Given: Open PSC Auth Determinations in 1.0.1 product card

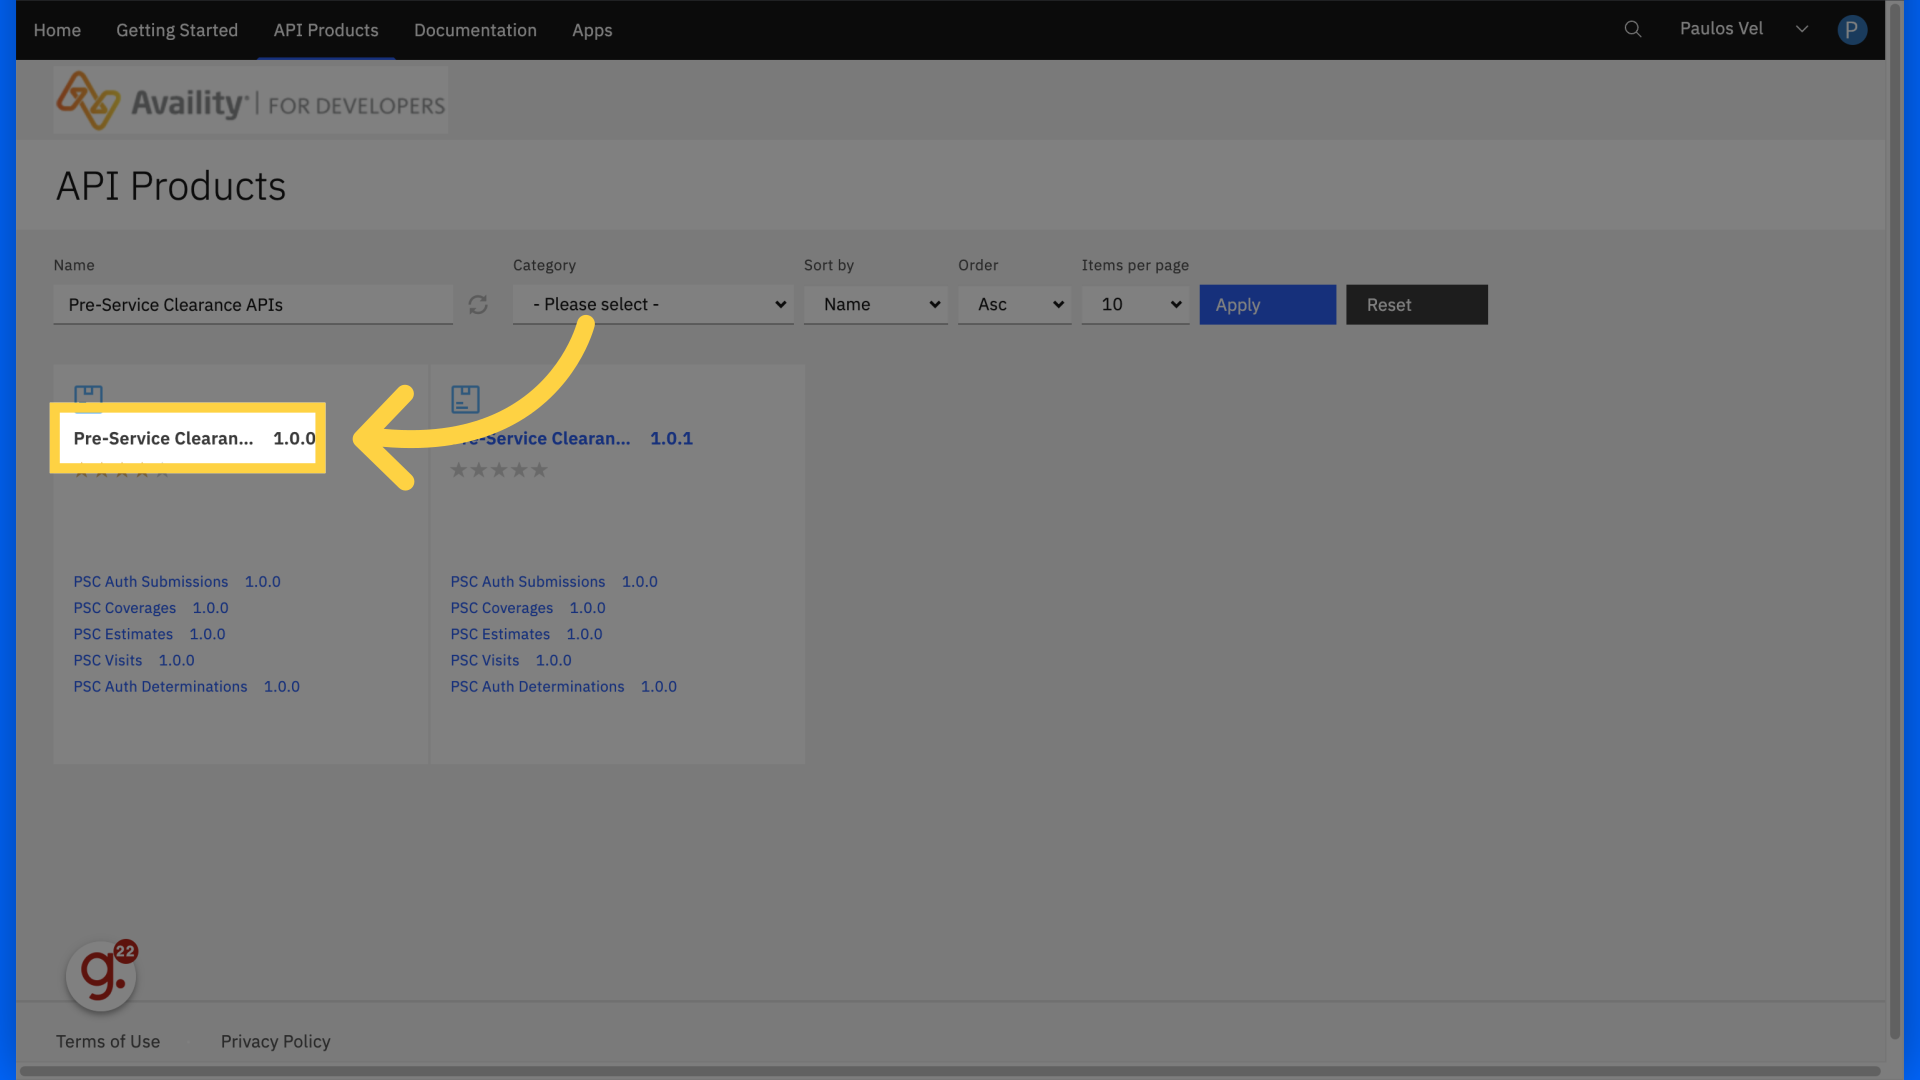Looking at the screenshot, I should (563, 687).
